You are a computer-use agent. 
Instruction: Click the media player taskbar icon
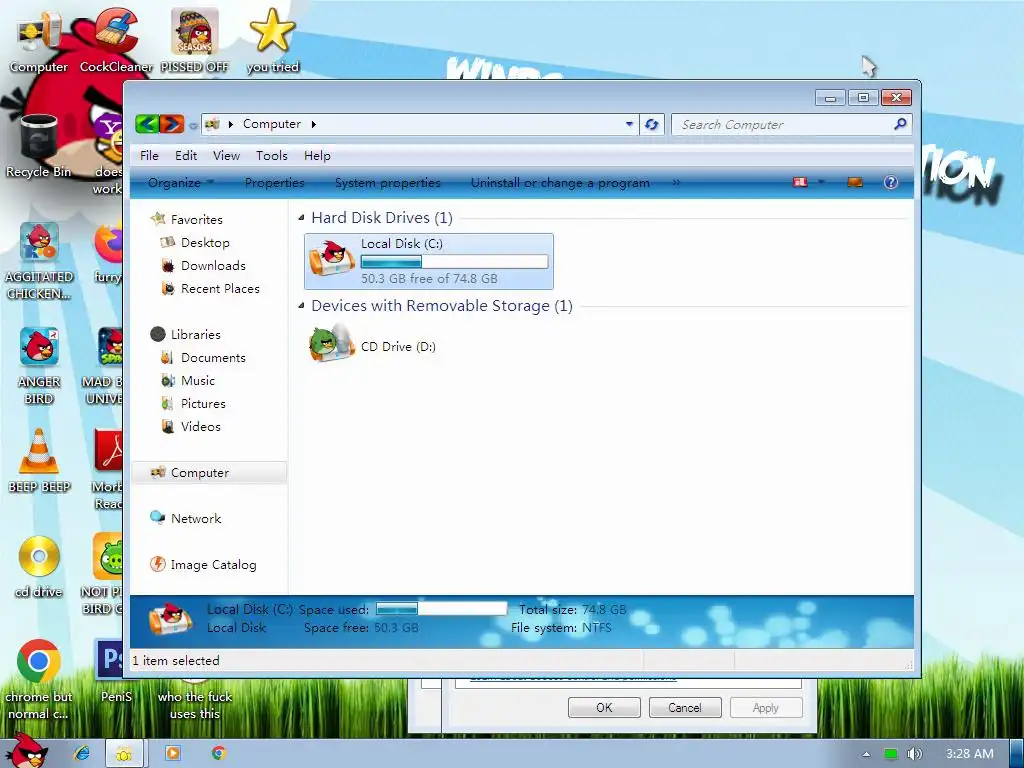pos(172,753)
